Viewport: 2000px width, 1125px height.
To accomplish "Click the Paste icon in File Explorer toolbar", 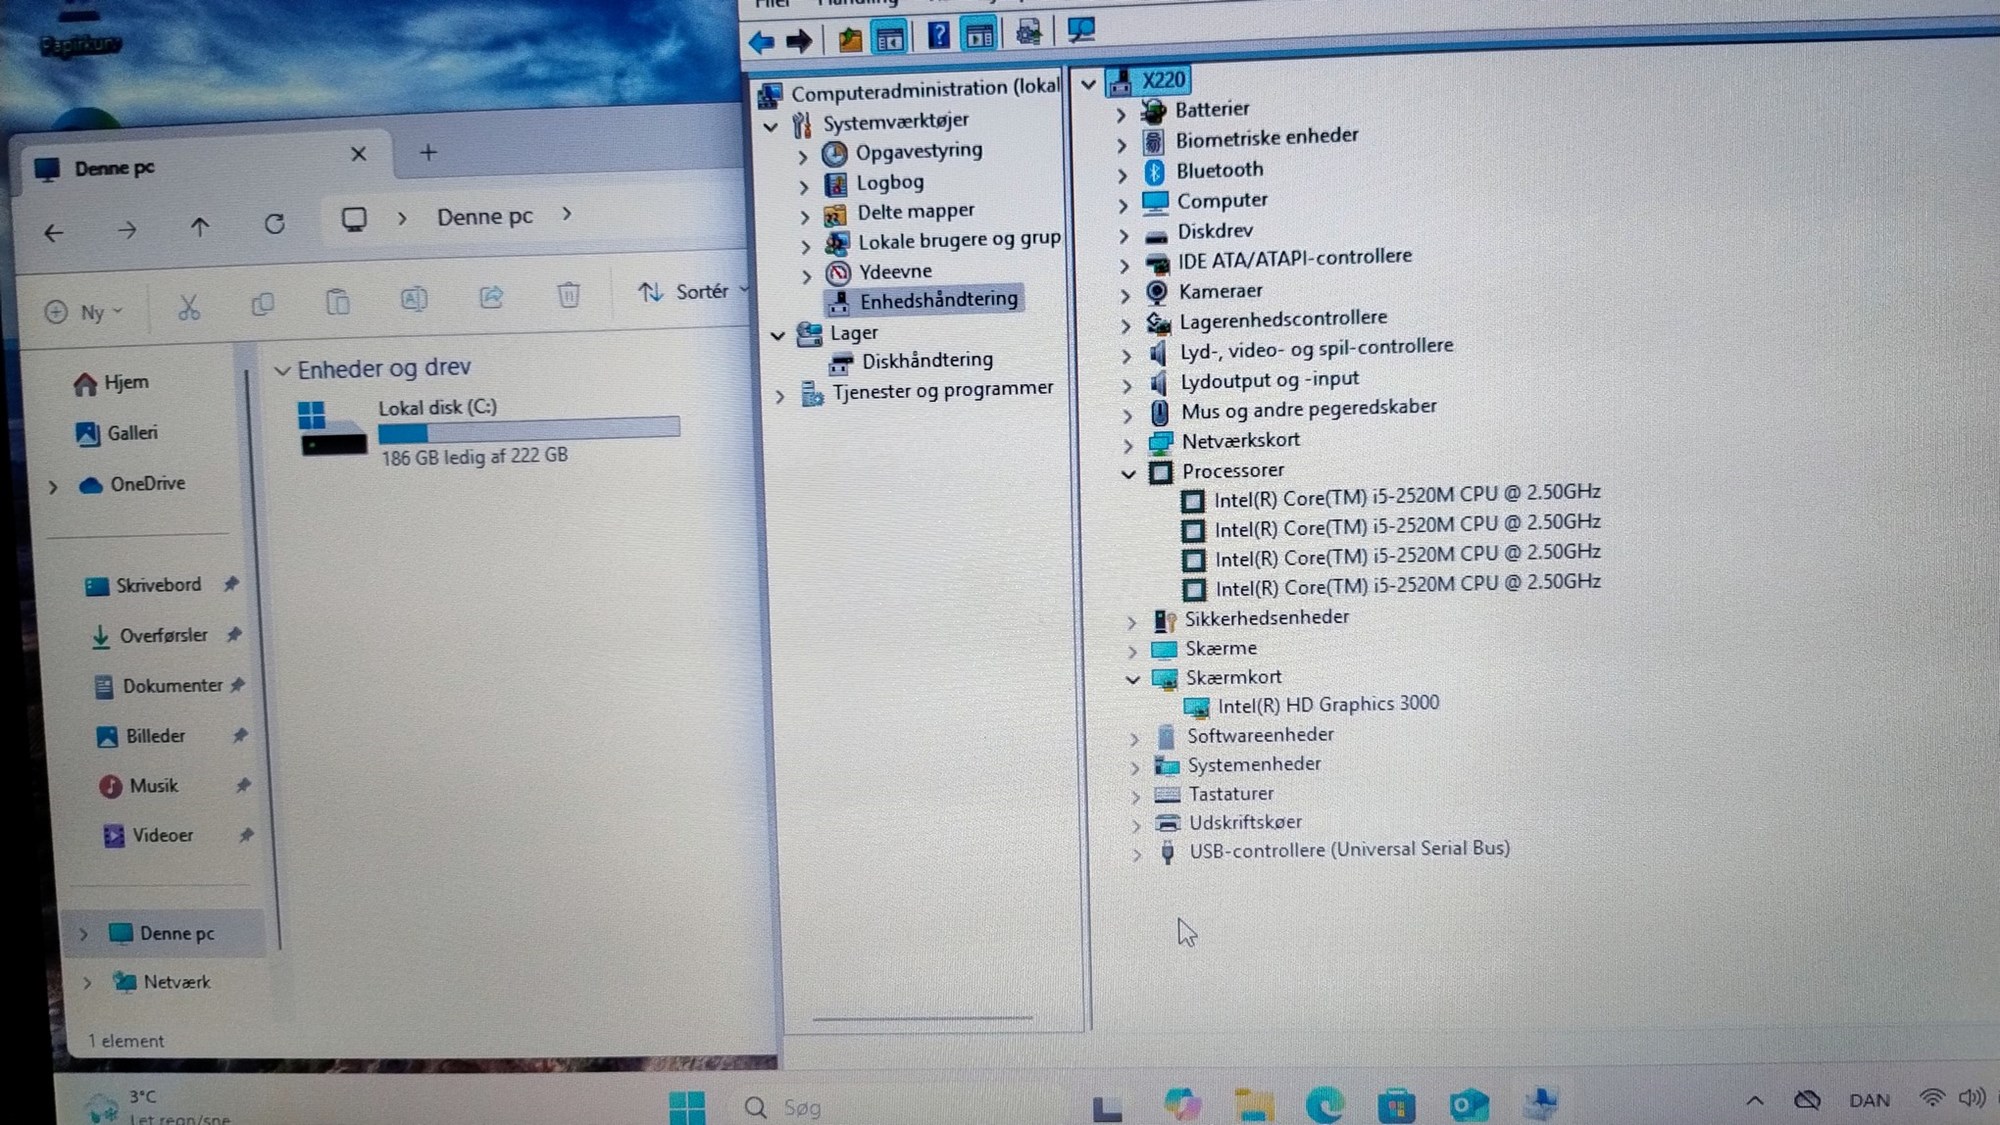I will (x=338, y=301).
